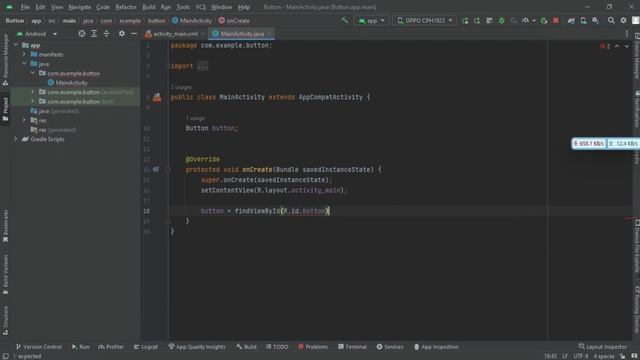Viewport: 640px width, 360px height.
Task: Click the Search Everywhere magnifier icon
Action: click(611, 20)
